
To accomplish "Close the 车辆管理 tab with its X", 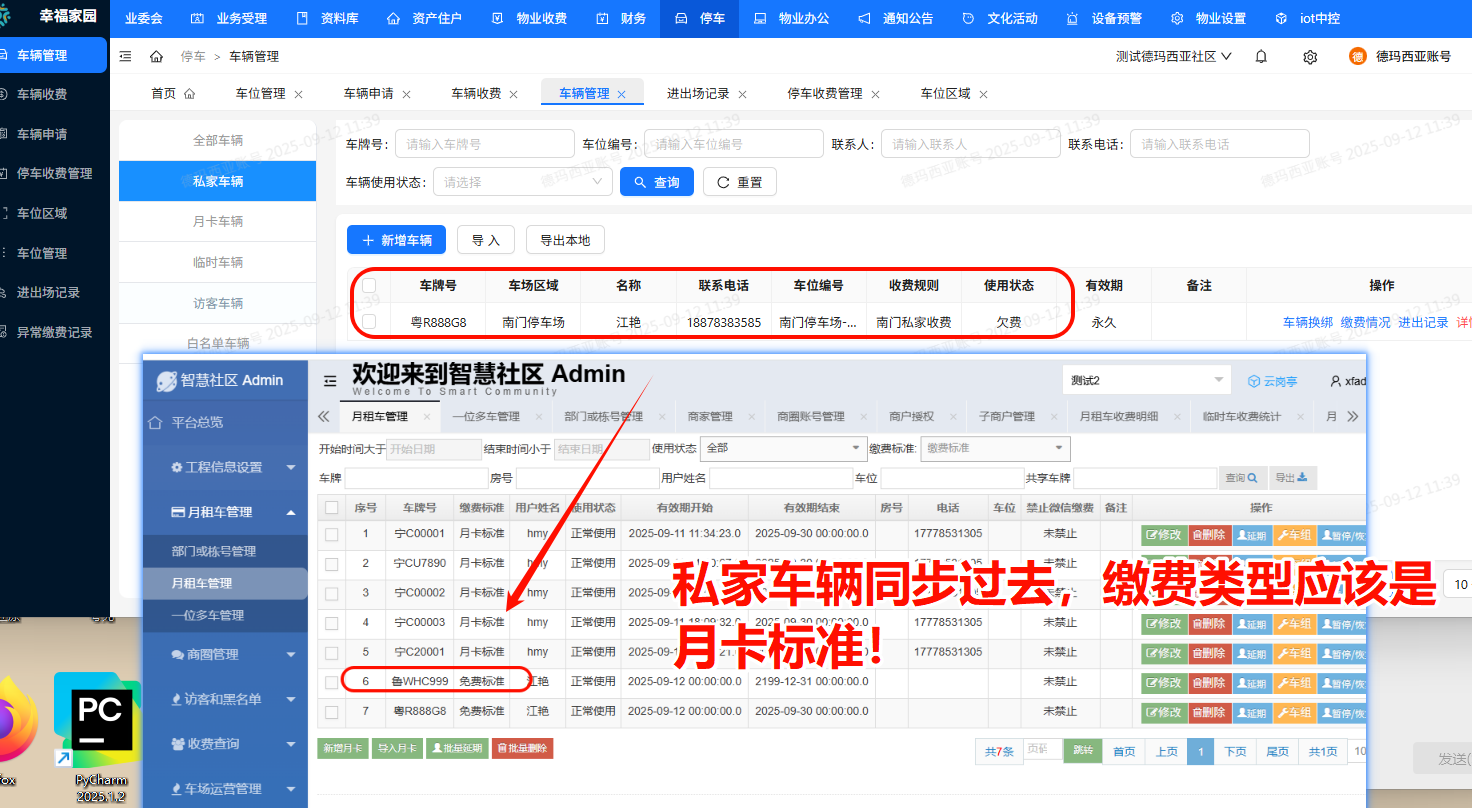I will 621,94.
